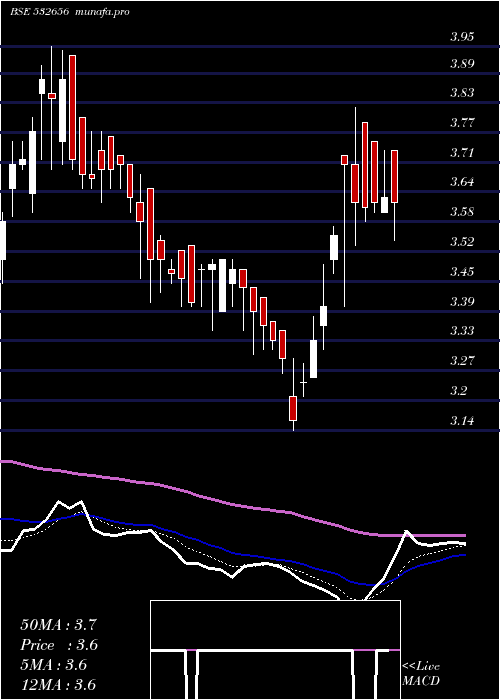Screen dimensions: 500x700
Task: Select the 3.71 price axis label
Action: (462, 153)
